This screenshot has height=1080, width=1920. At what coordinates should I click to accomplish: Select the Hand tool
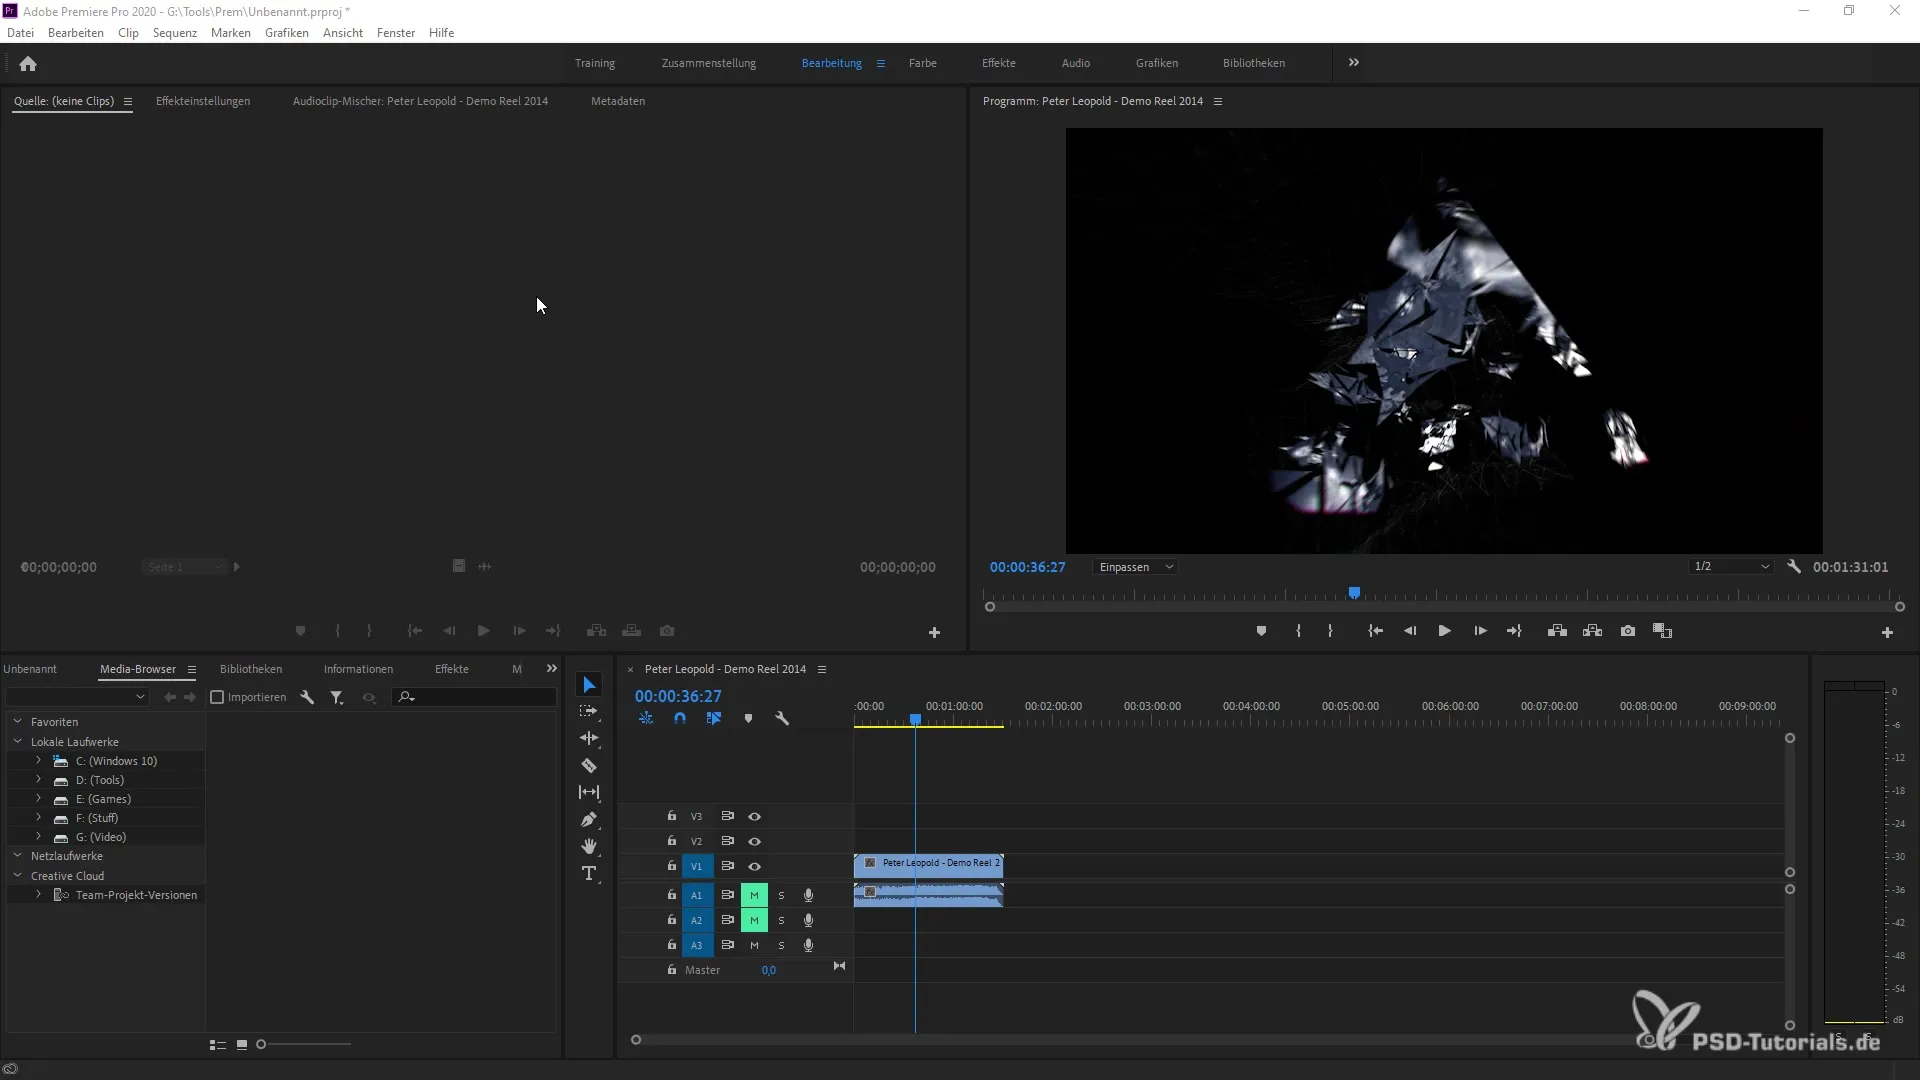(x=589, y=846)
